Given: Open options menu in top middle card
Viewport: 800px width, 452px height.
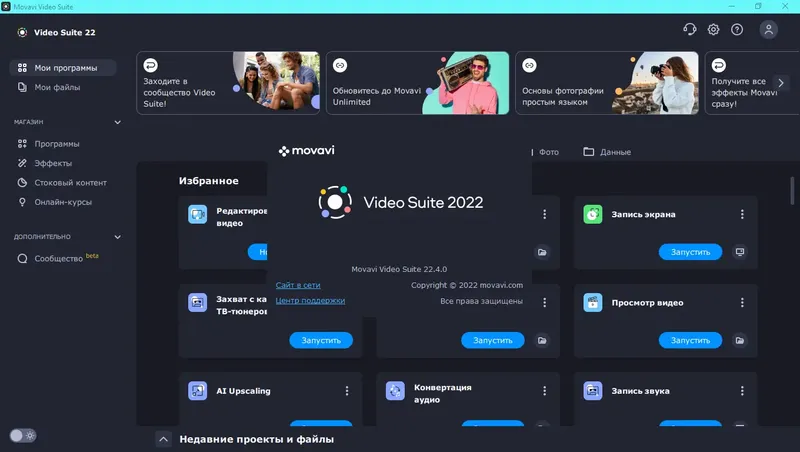Looking at the screenshot, I should (x=544, y=214).
